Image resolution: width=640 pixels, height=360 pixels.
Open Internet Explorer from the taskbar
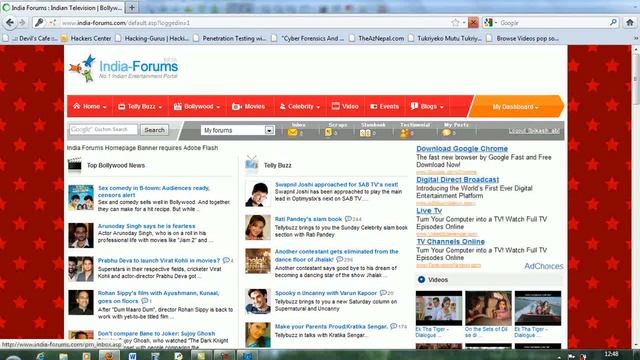click(x=40, y=356)
